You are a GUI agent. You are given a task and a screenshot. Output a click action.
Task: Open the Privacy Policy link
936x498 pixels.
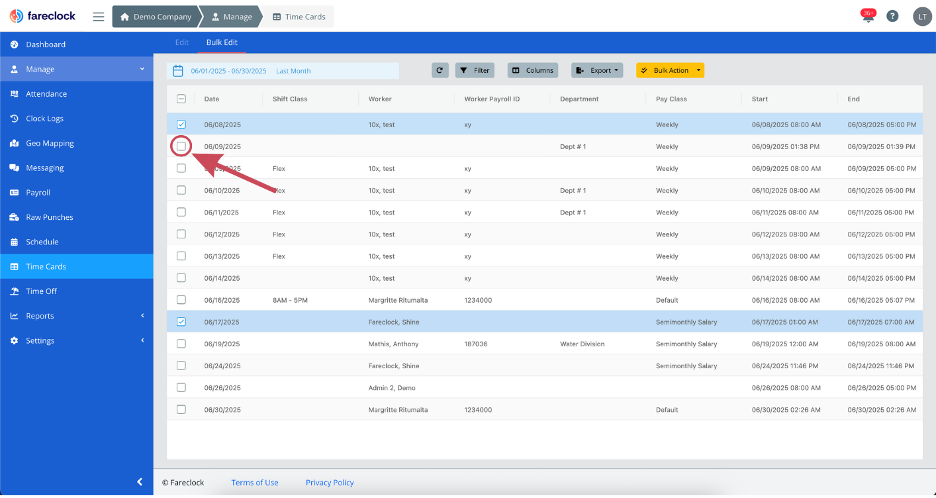tap(330, 482)
